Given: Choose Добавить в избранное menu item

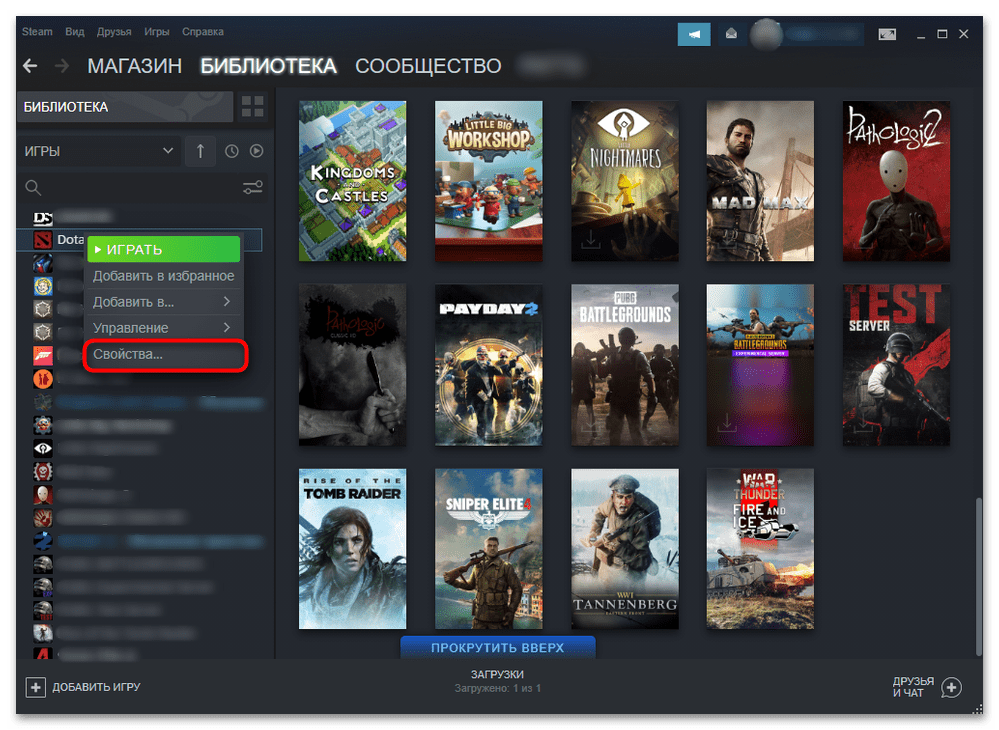Looking at the screenshot, I should (x=163, y=275).
